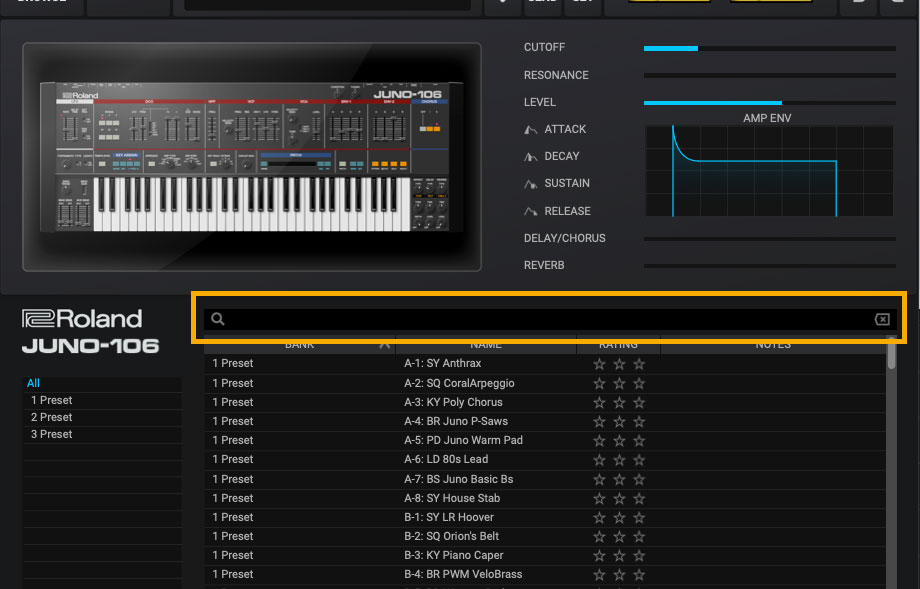Click first star of B-4: BR PWM VeloBrass
920x589 pixels.
599,575
